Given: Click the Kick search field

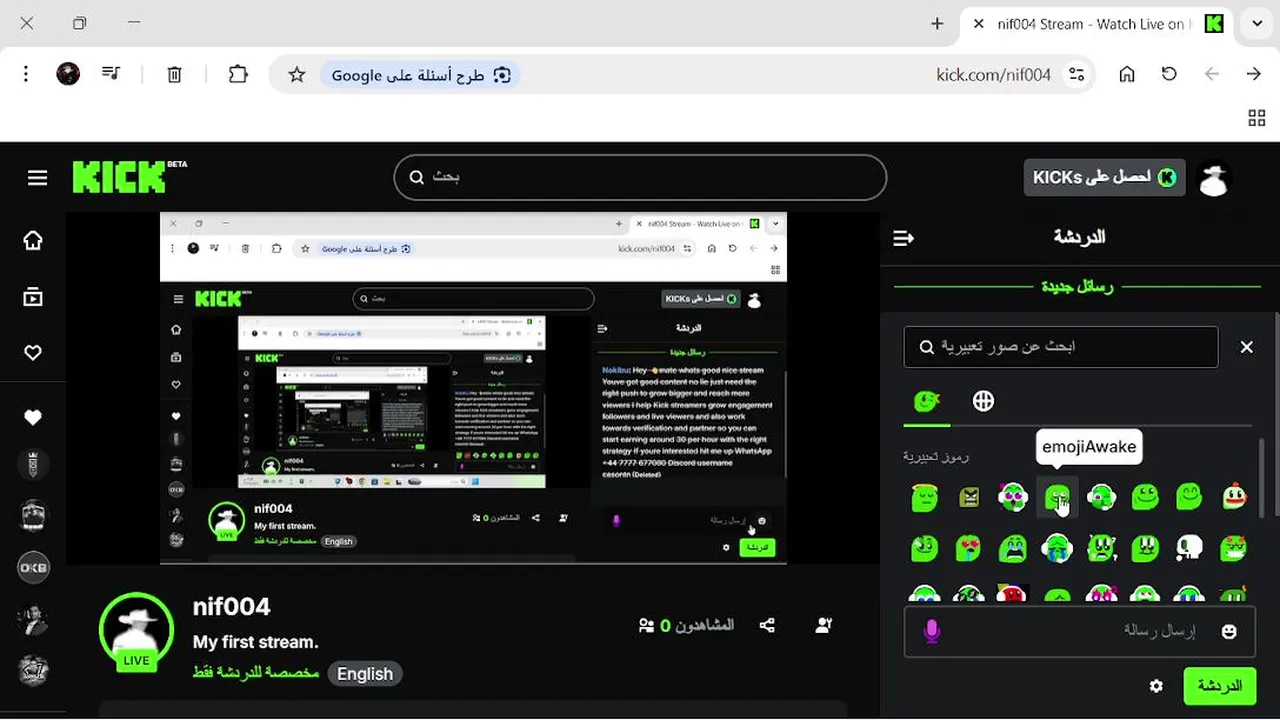Looking at the screenshot, I should click(640, 177).
